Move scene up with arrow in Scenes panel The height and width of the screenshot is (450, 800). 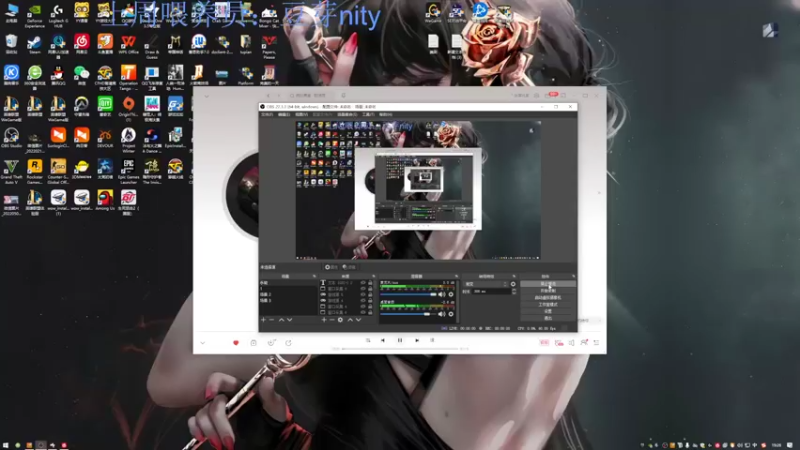pyautogui.click(x=281, y=320)
